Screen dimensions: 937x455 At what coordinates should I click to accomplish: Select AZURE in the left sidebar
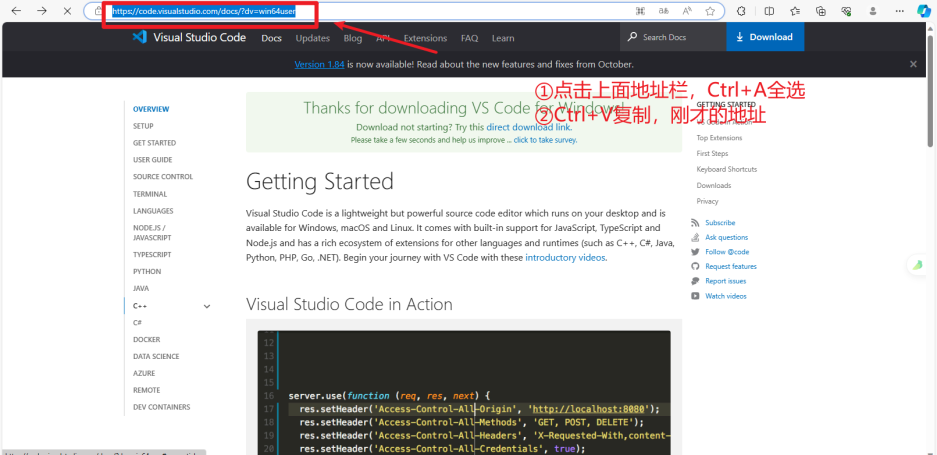click(144, 373)
